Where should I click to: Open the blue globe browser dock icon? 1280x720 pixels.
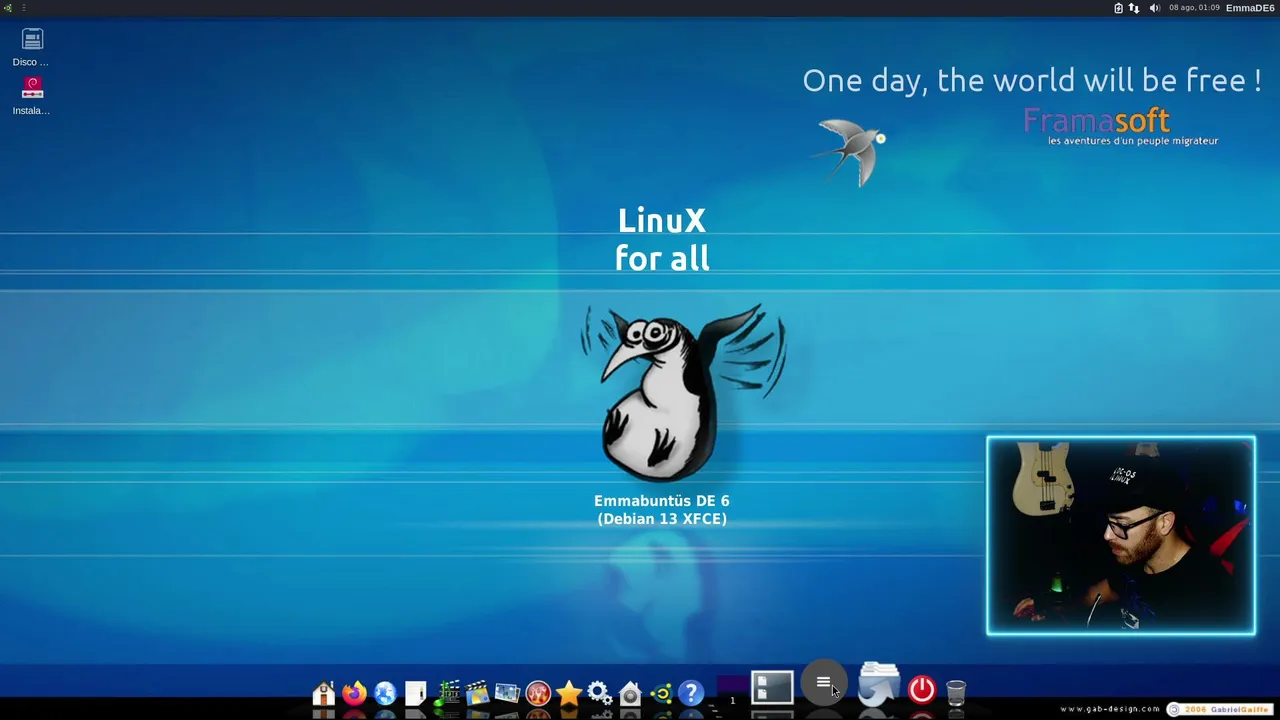coord(385,693)
